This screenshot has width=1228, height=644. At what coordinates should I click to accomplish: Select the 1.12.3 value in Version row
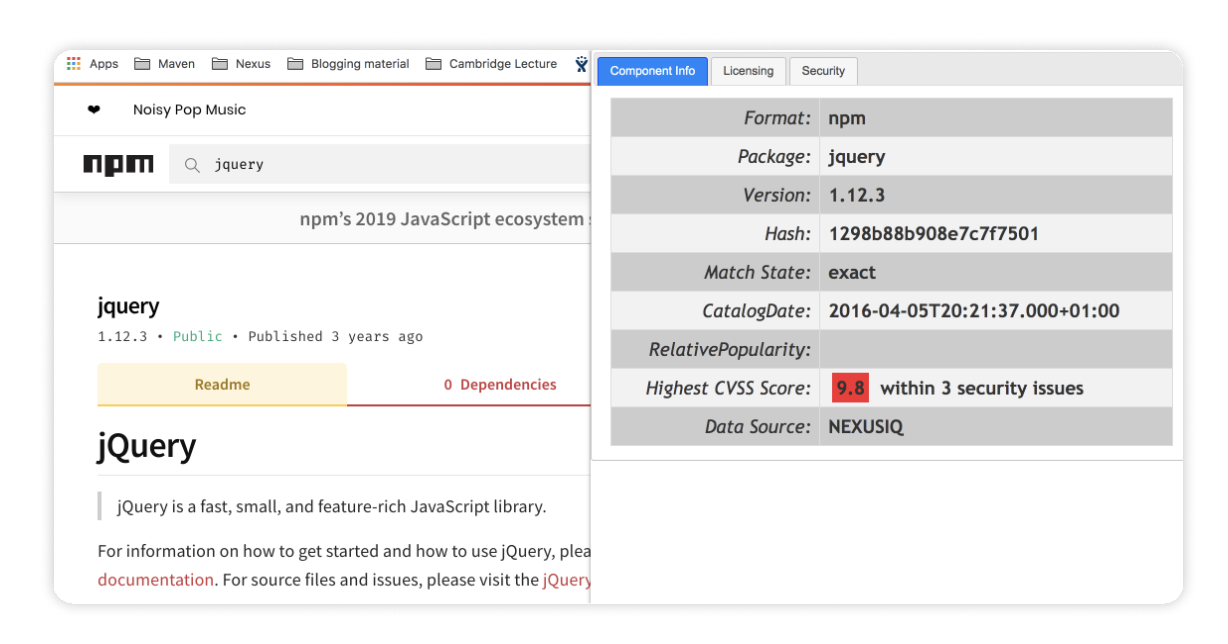(x=857, y=195)
